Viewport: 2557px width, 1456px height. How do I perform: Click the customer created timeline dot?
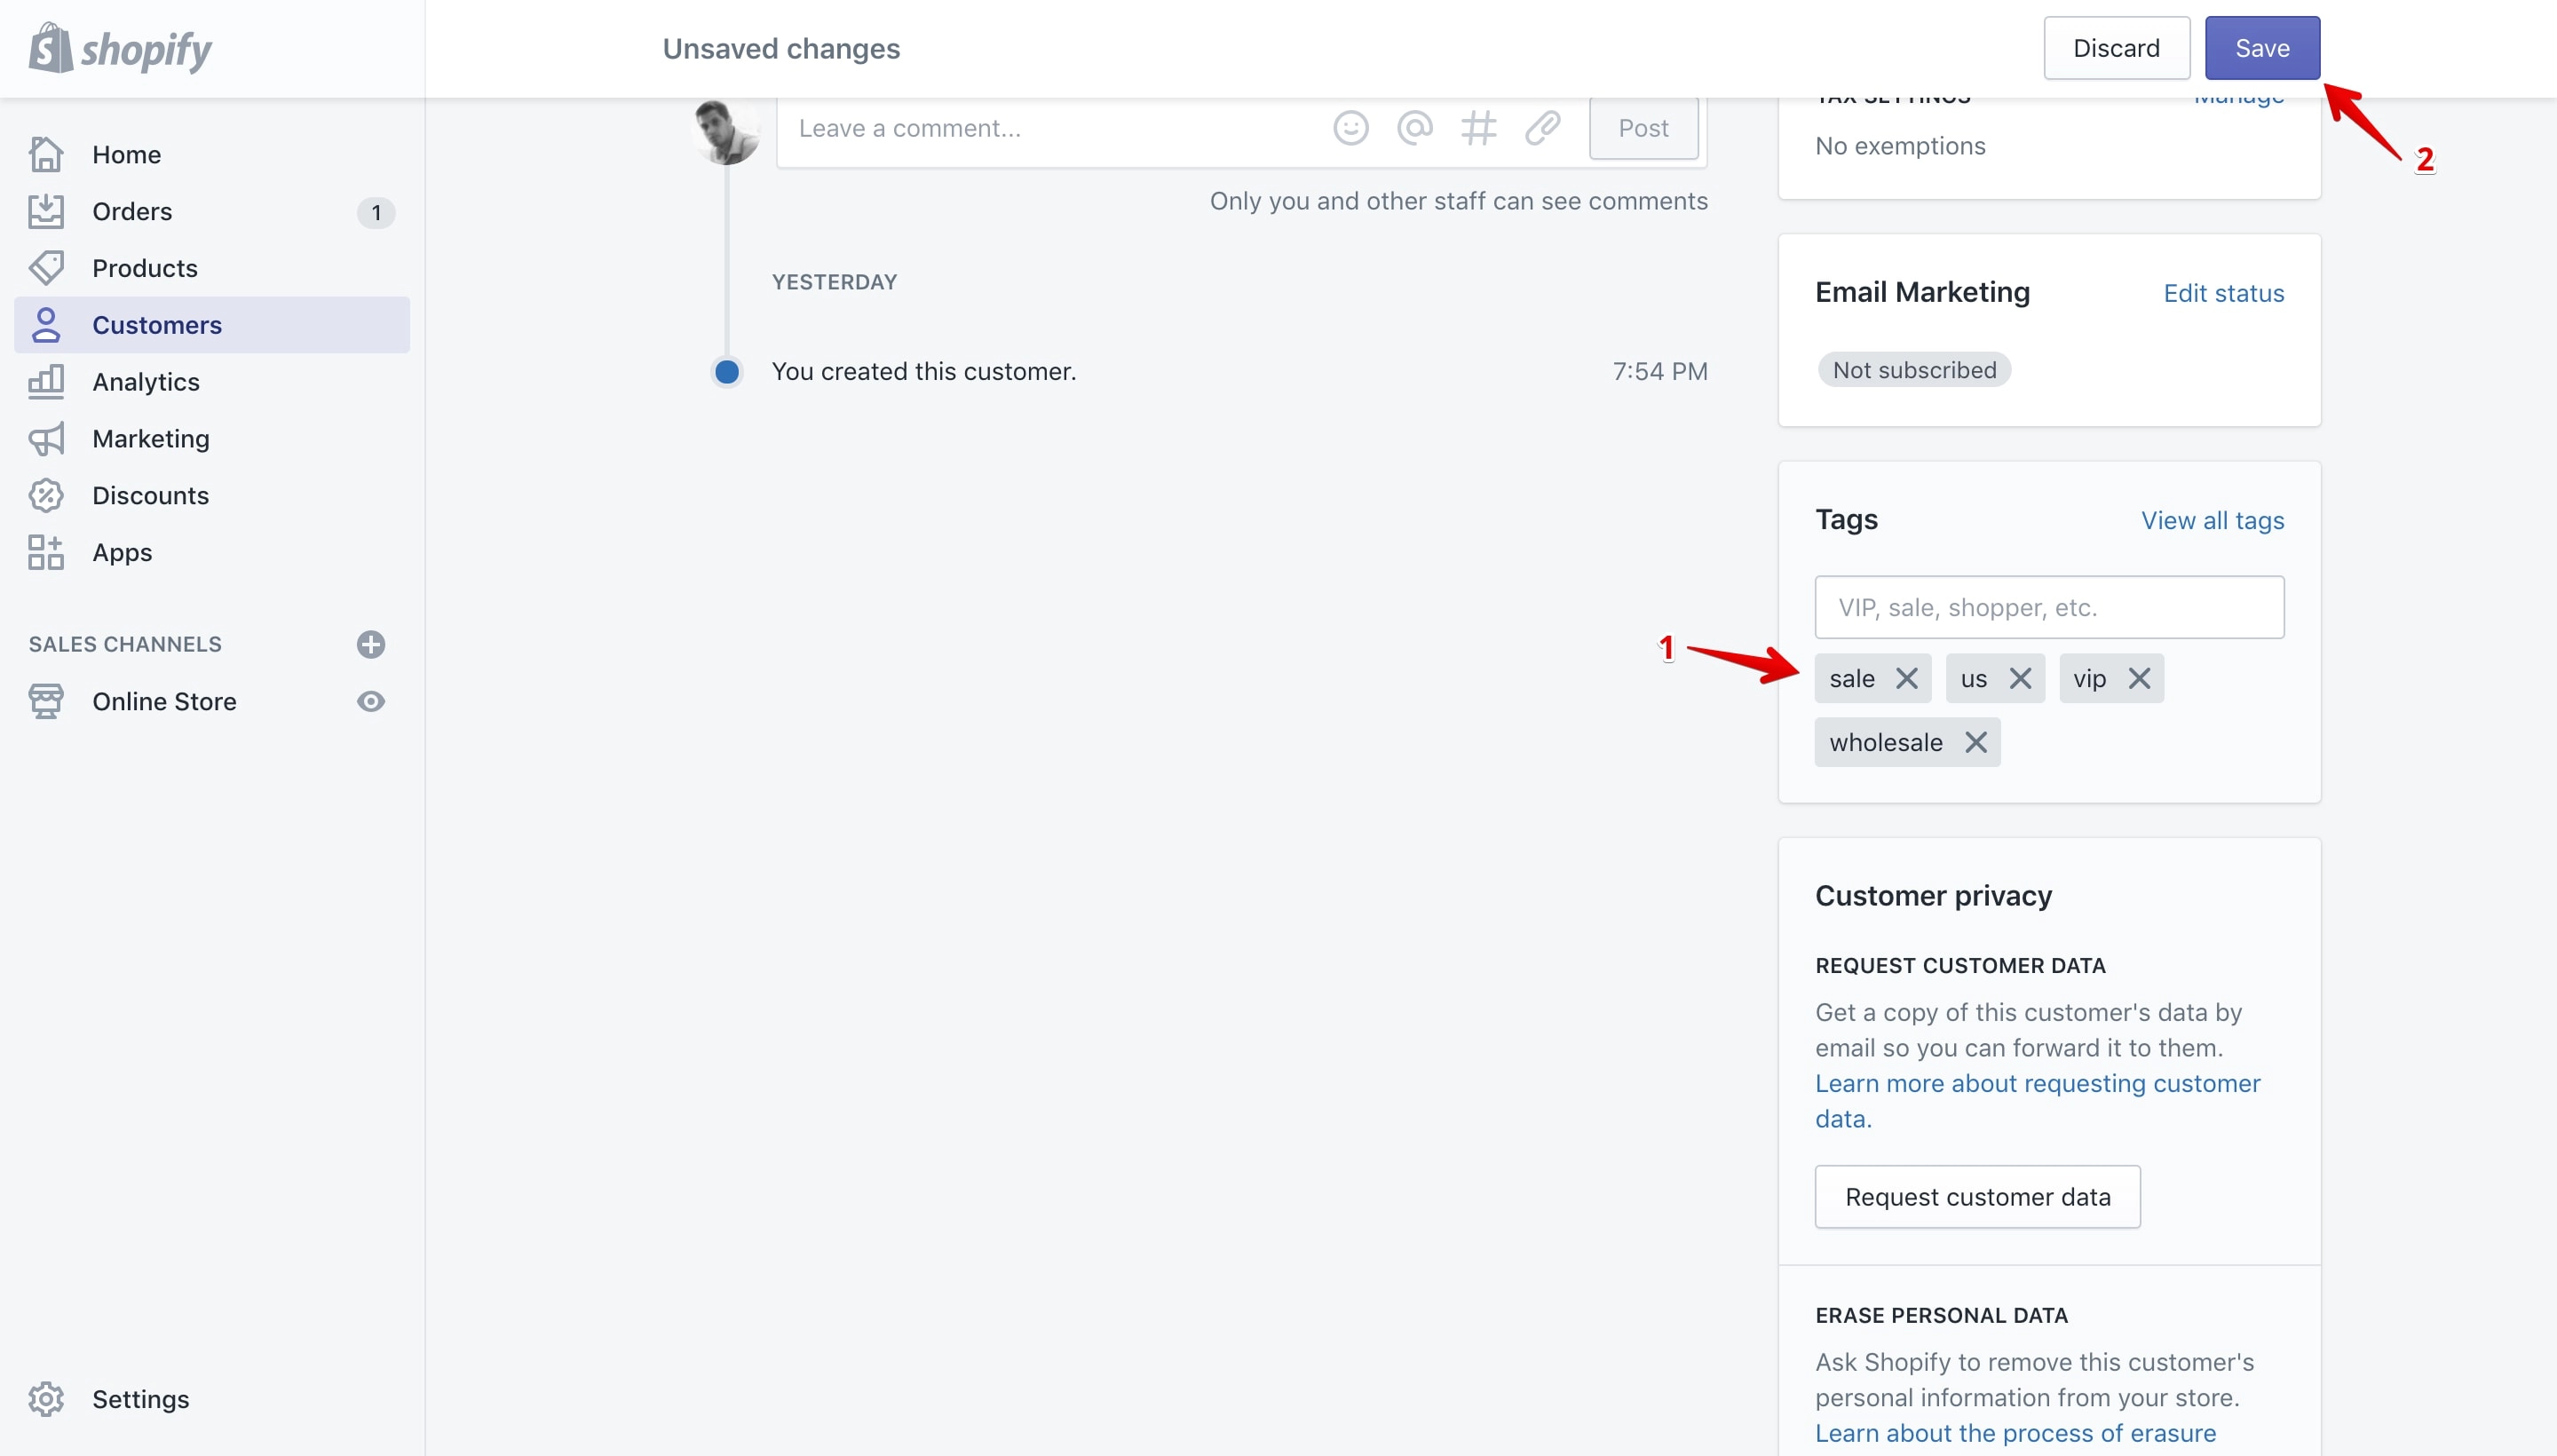[x=727, y=372]
